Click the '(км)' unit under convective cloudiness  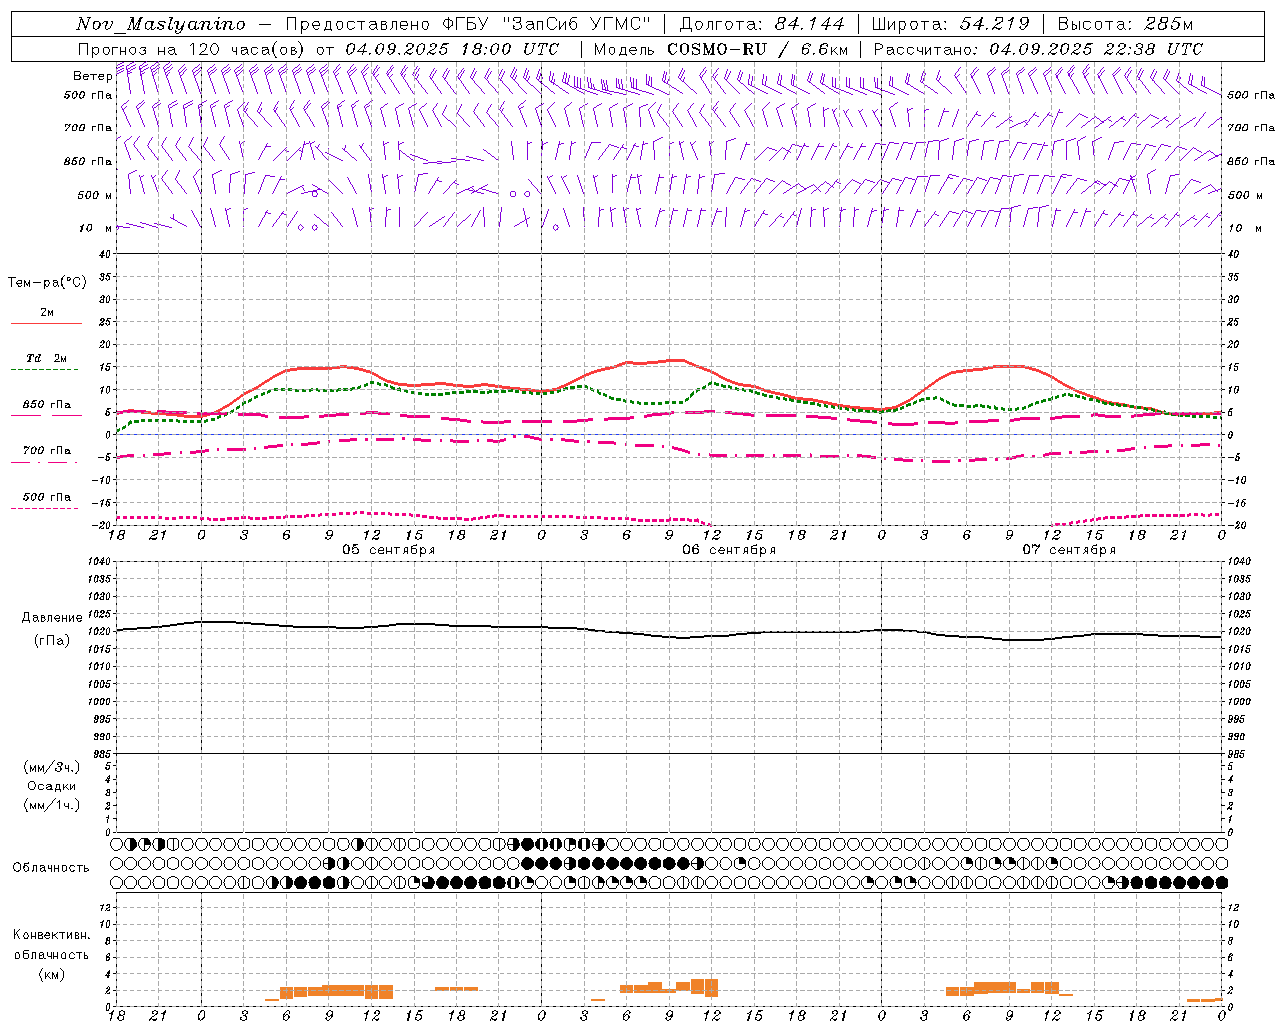(52, 974)
